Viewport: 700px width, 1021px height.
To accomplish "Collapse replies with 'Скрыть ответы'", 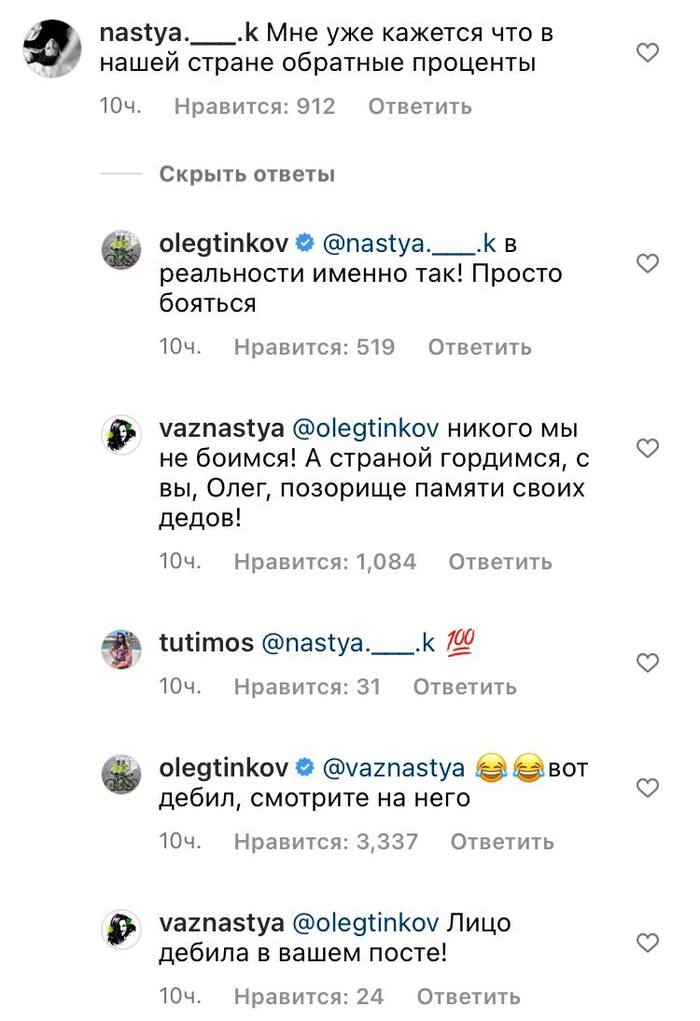I will 246,175.
